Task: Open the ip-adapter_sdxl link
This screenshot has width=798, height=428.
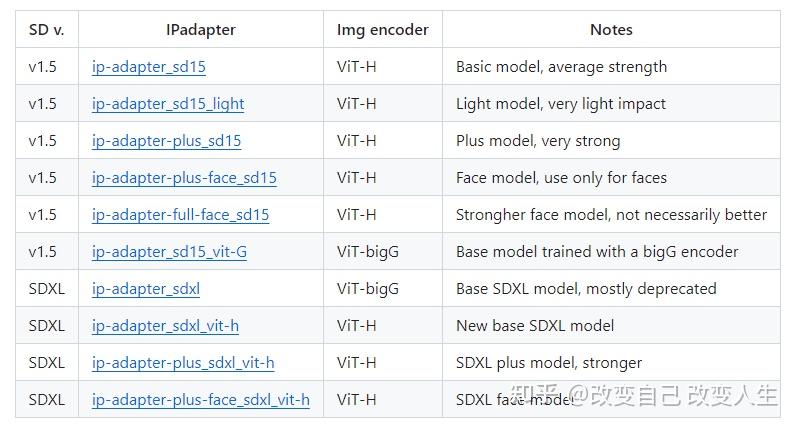Action: [x=146, y=289]
